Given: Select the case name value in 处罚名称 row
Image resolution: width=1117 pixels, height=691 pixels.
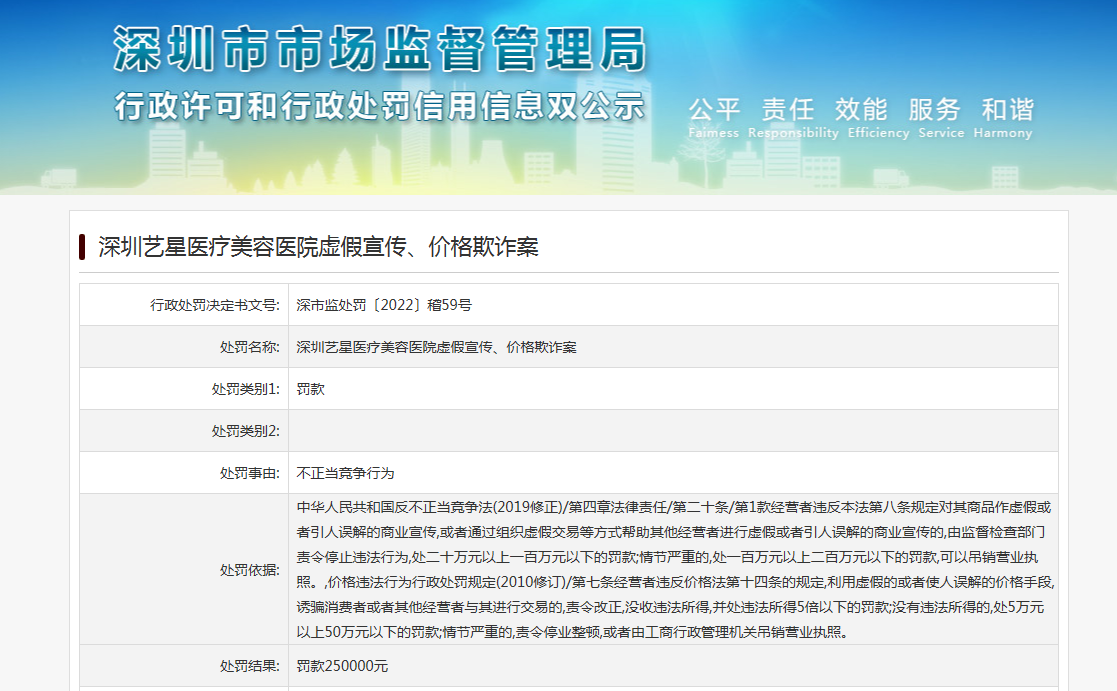Looking at the screenshot, I should pyautogui.click(x=437, y=347).
